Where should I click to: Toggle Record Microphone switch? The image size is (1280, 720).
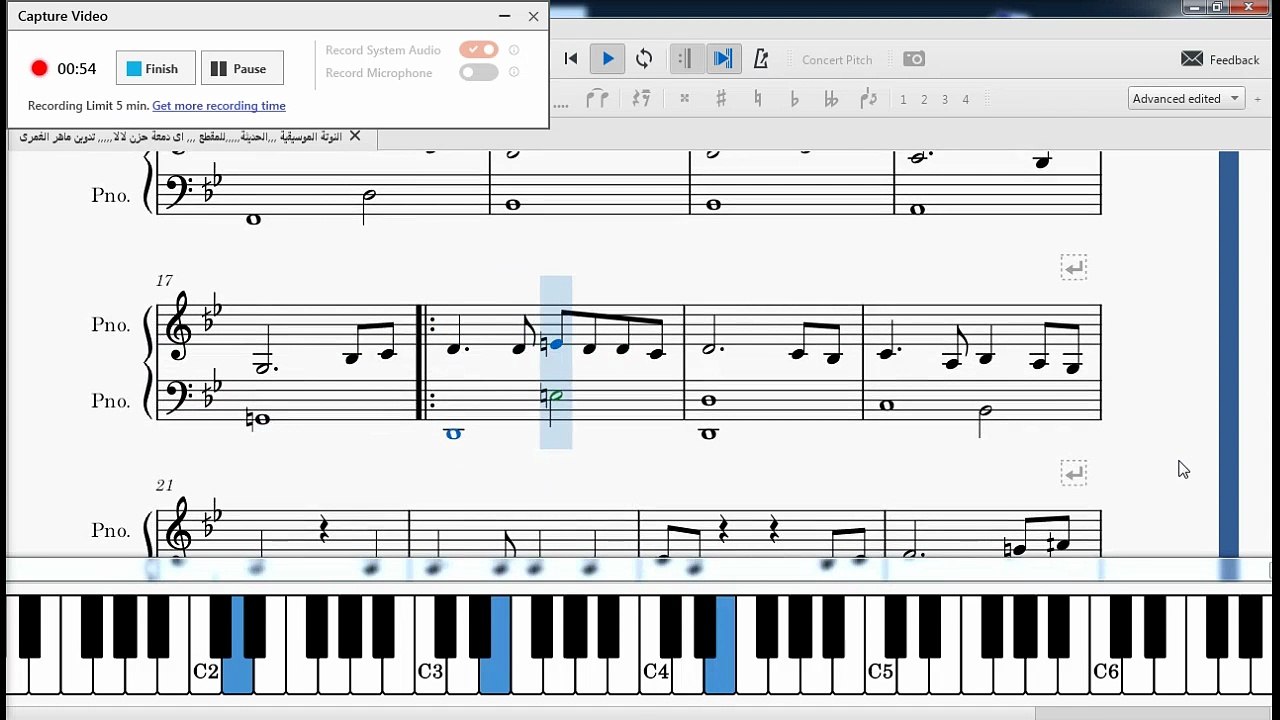pyautogui.click(x=479, y=72)
